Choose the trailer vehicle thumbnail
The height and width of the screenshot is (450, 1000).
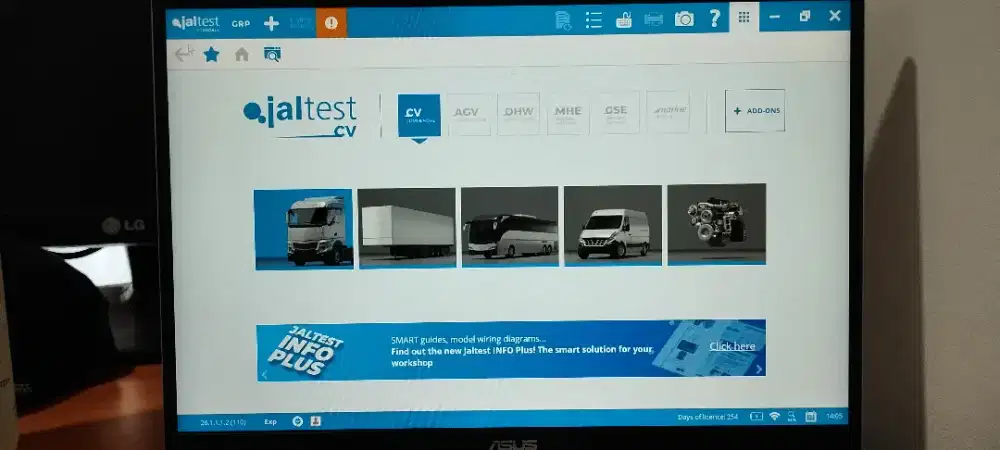coord(407,228)
